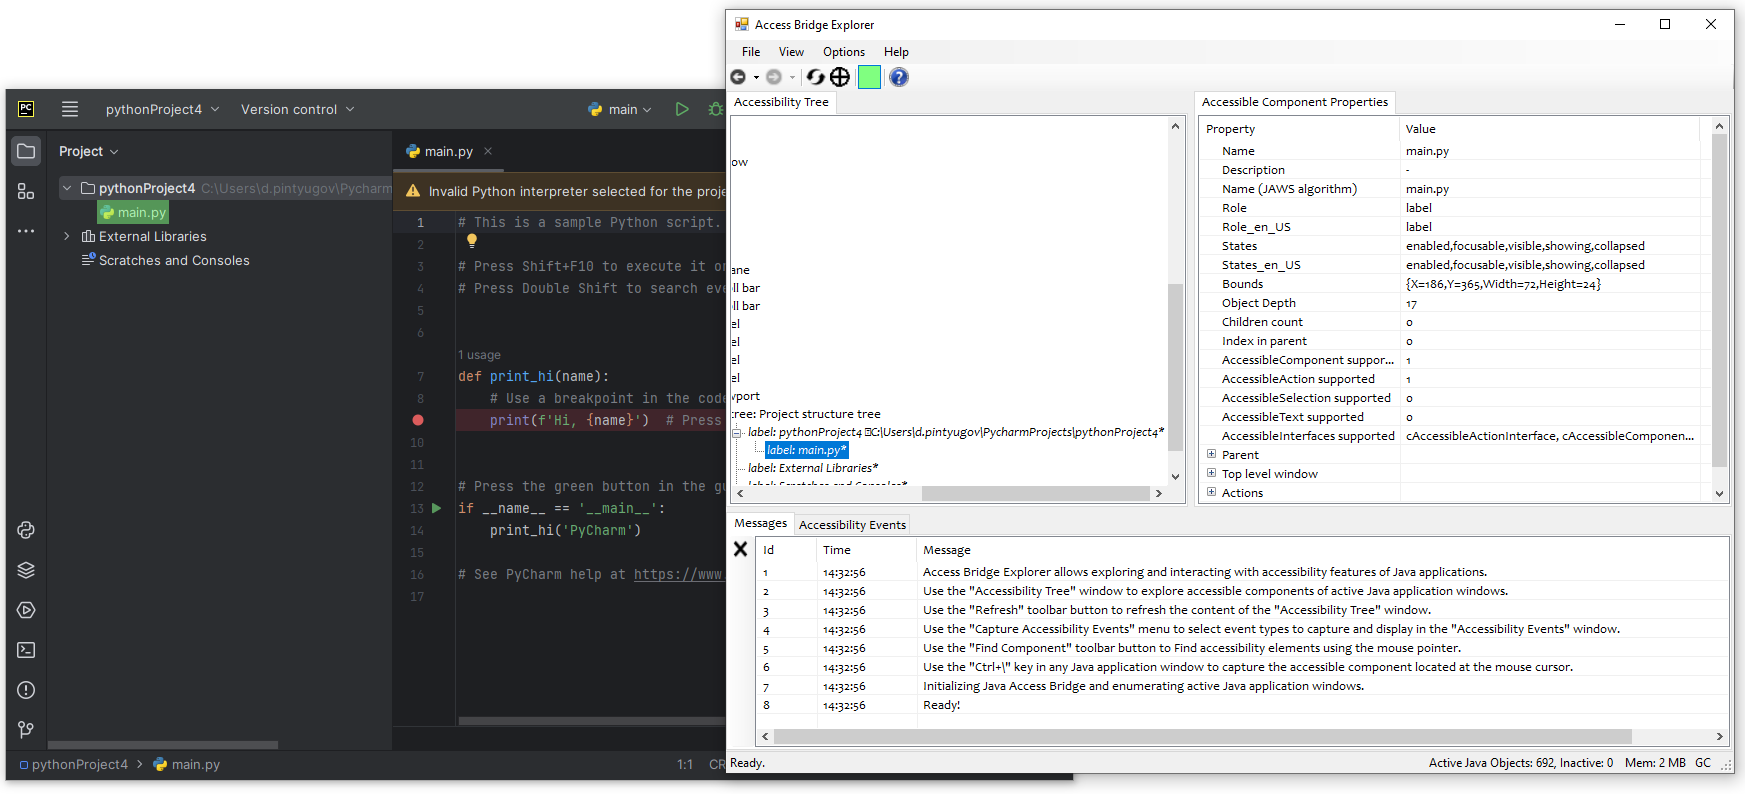Click the properties panel vertical scrollbar
The image size is (1745, 794).
(1719, 300)
